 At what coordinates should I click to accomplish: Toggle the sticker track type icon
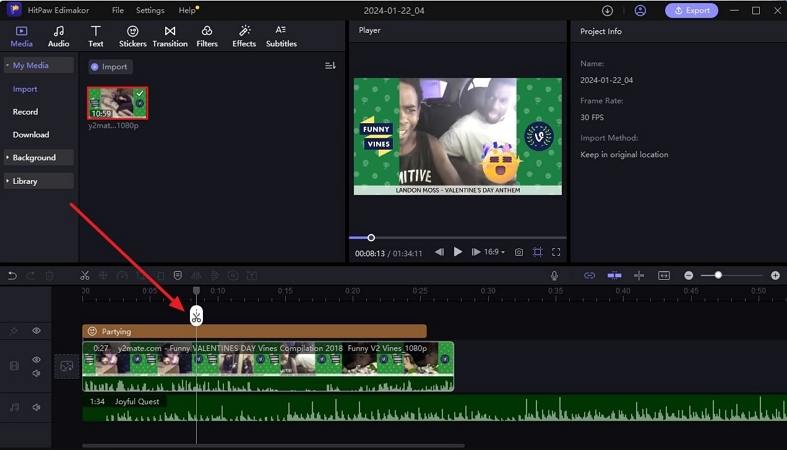click(x=14, y=331)
